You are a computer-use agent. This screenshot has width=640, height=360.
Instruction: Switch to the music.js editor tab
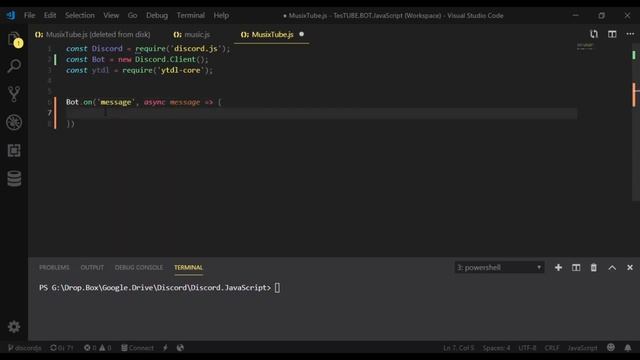coord(192,35)
